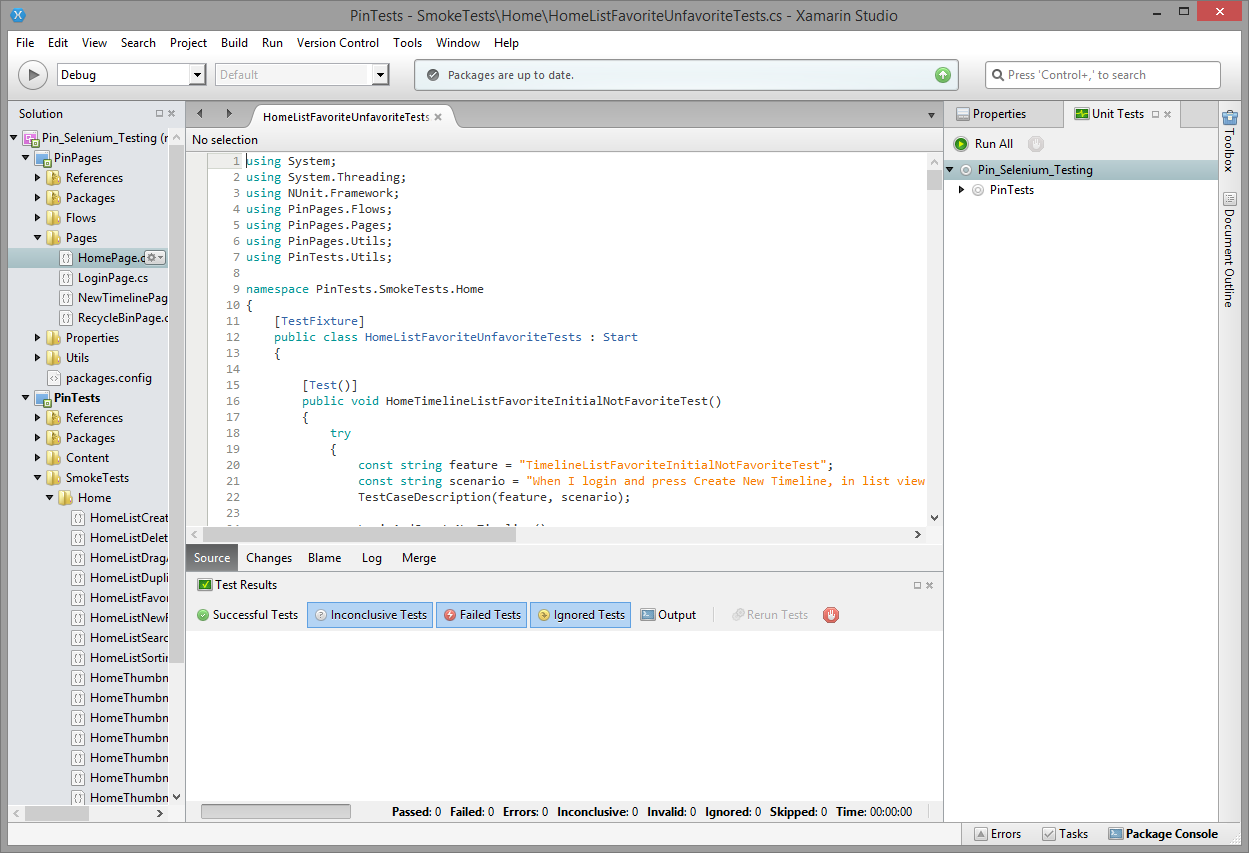Open the Tasks pad
The image size is (1249, 853).
[1064, 834]
